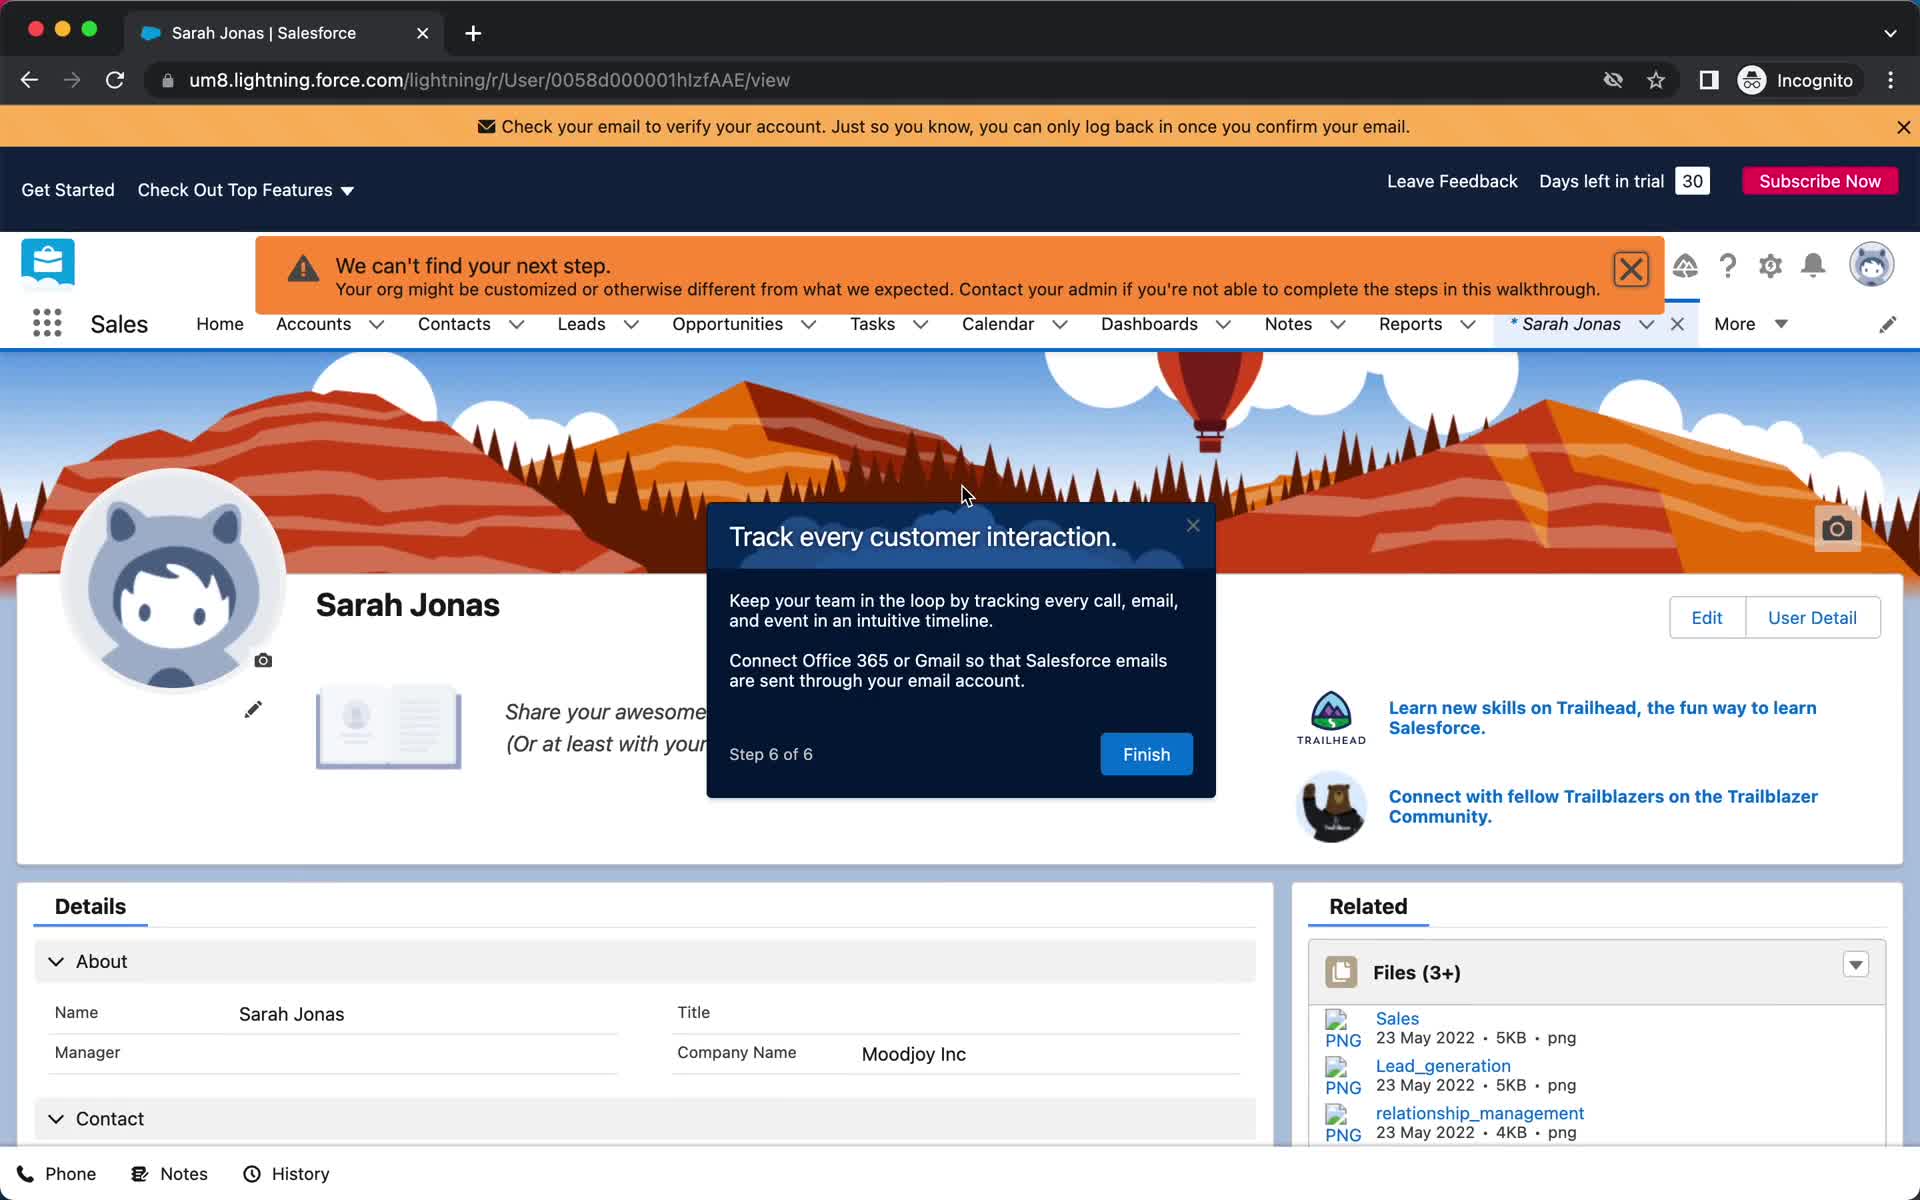Open the Calendar tab
The height and width of the screenshot is (1200, 1920).
pos(998,324)
